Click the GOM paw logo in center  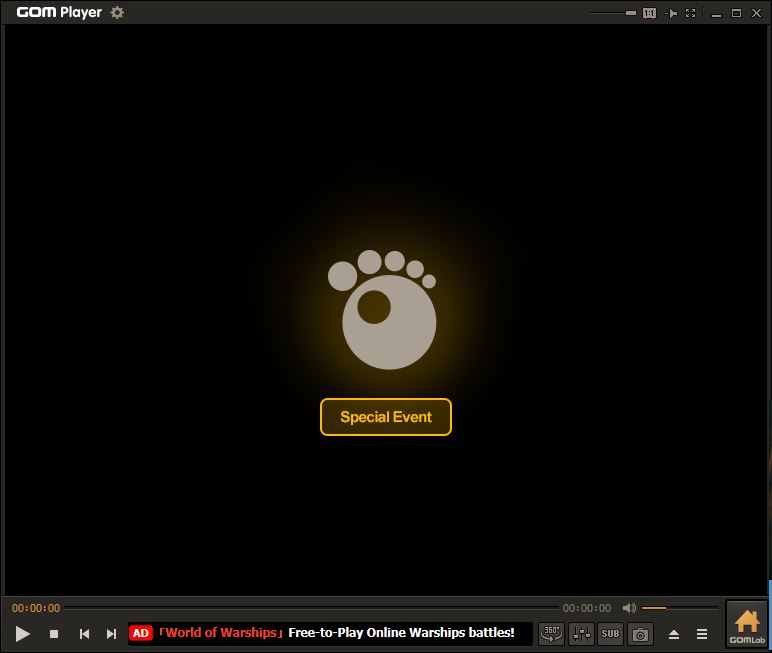[x=383, y=310]
